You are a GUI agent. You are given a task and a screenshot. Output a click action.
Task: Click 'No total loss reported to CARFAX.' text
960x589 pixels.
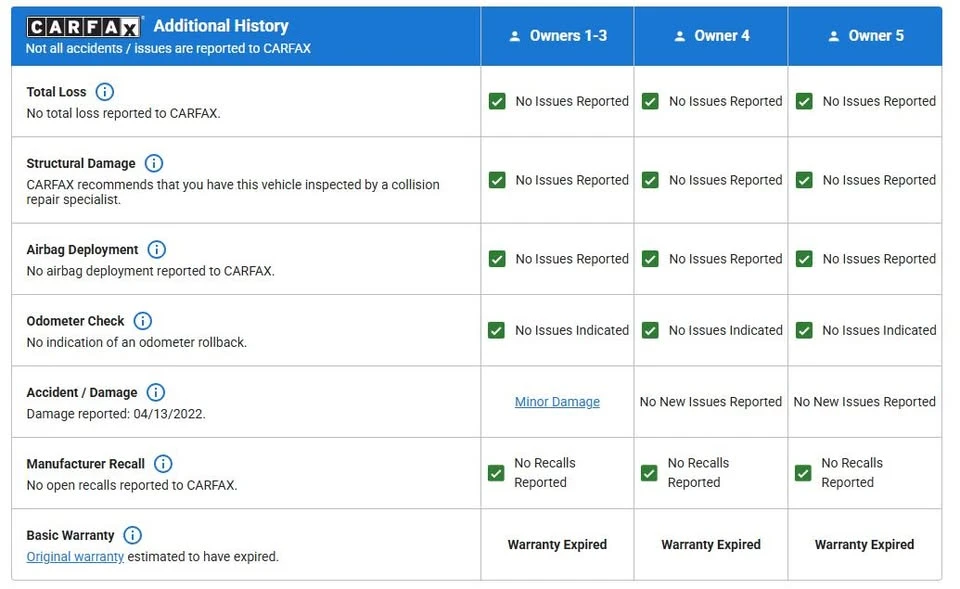tap(123, 113)
